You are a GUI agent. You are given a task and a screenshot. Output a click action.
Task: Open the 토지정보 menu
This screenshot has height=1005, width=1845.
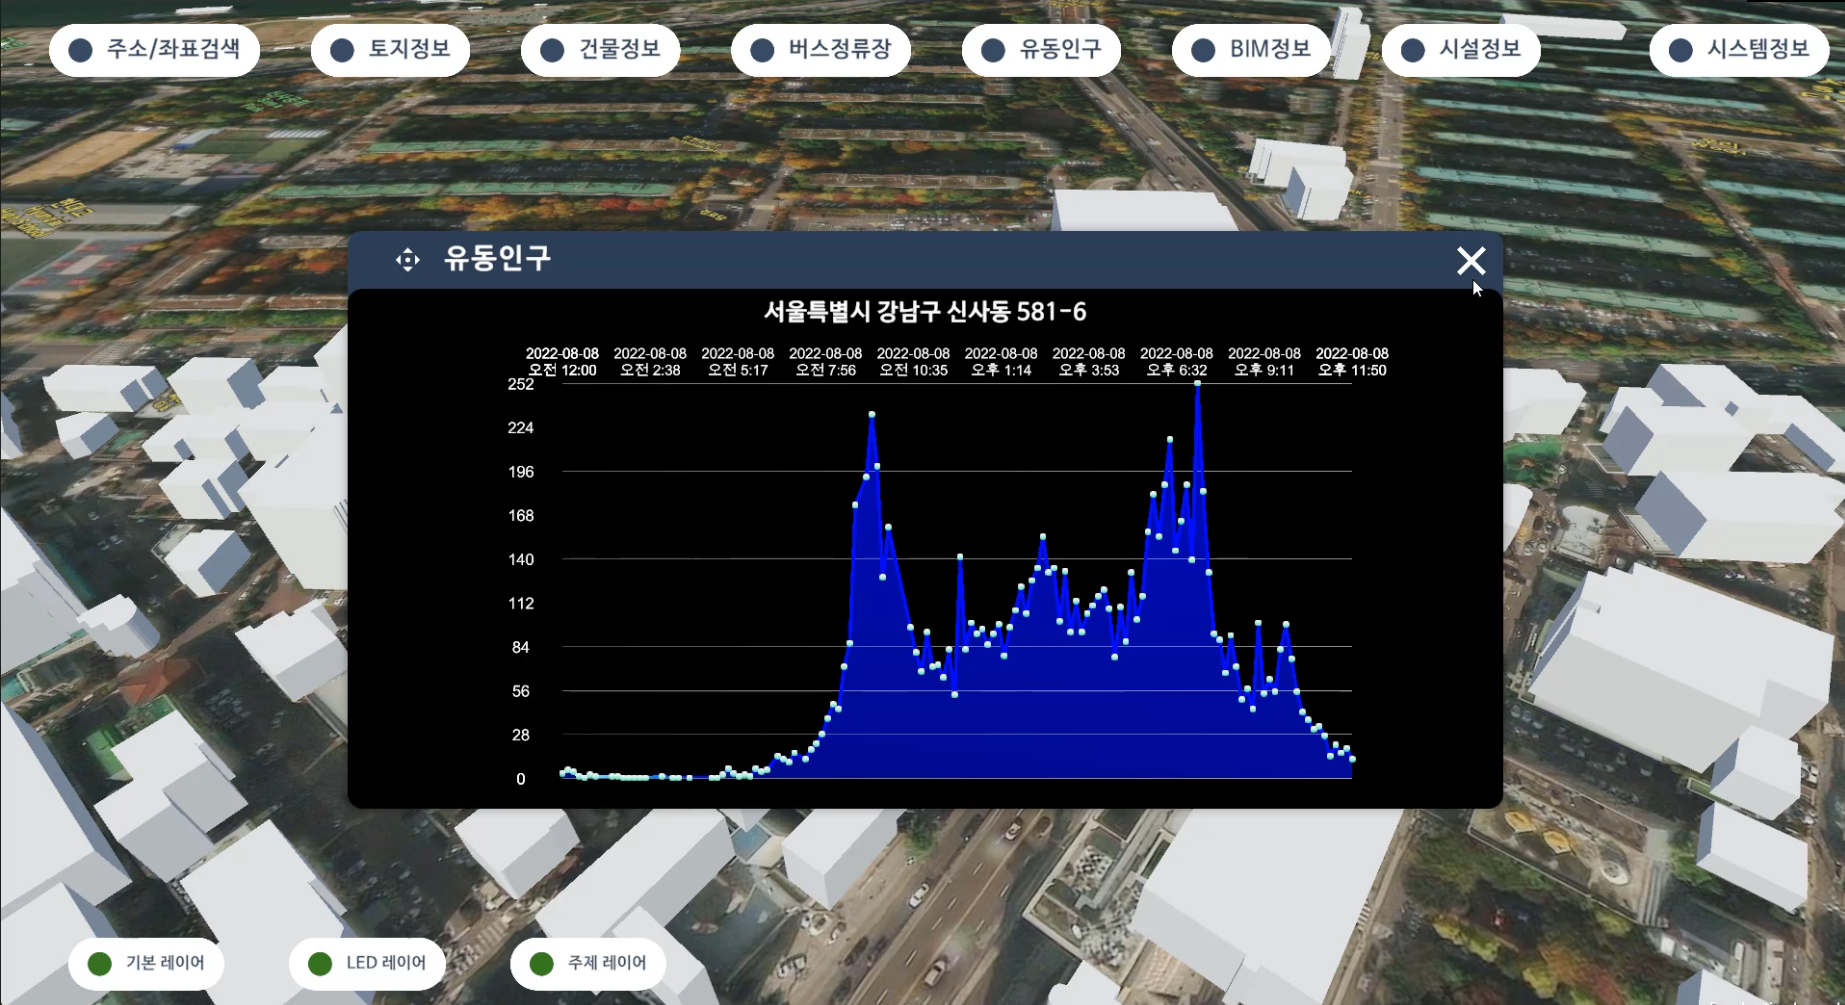point(391,50)
